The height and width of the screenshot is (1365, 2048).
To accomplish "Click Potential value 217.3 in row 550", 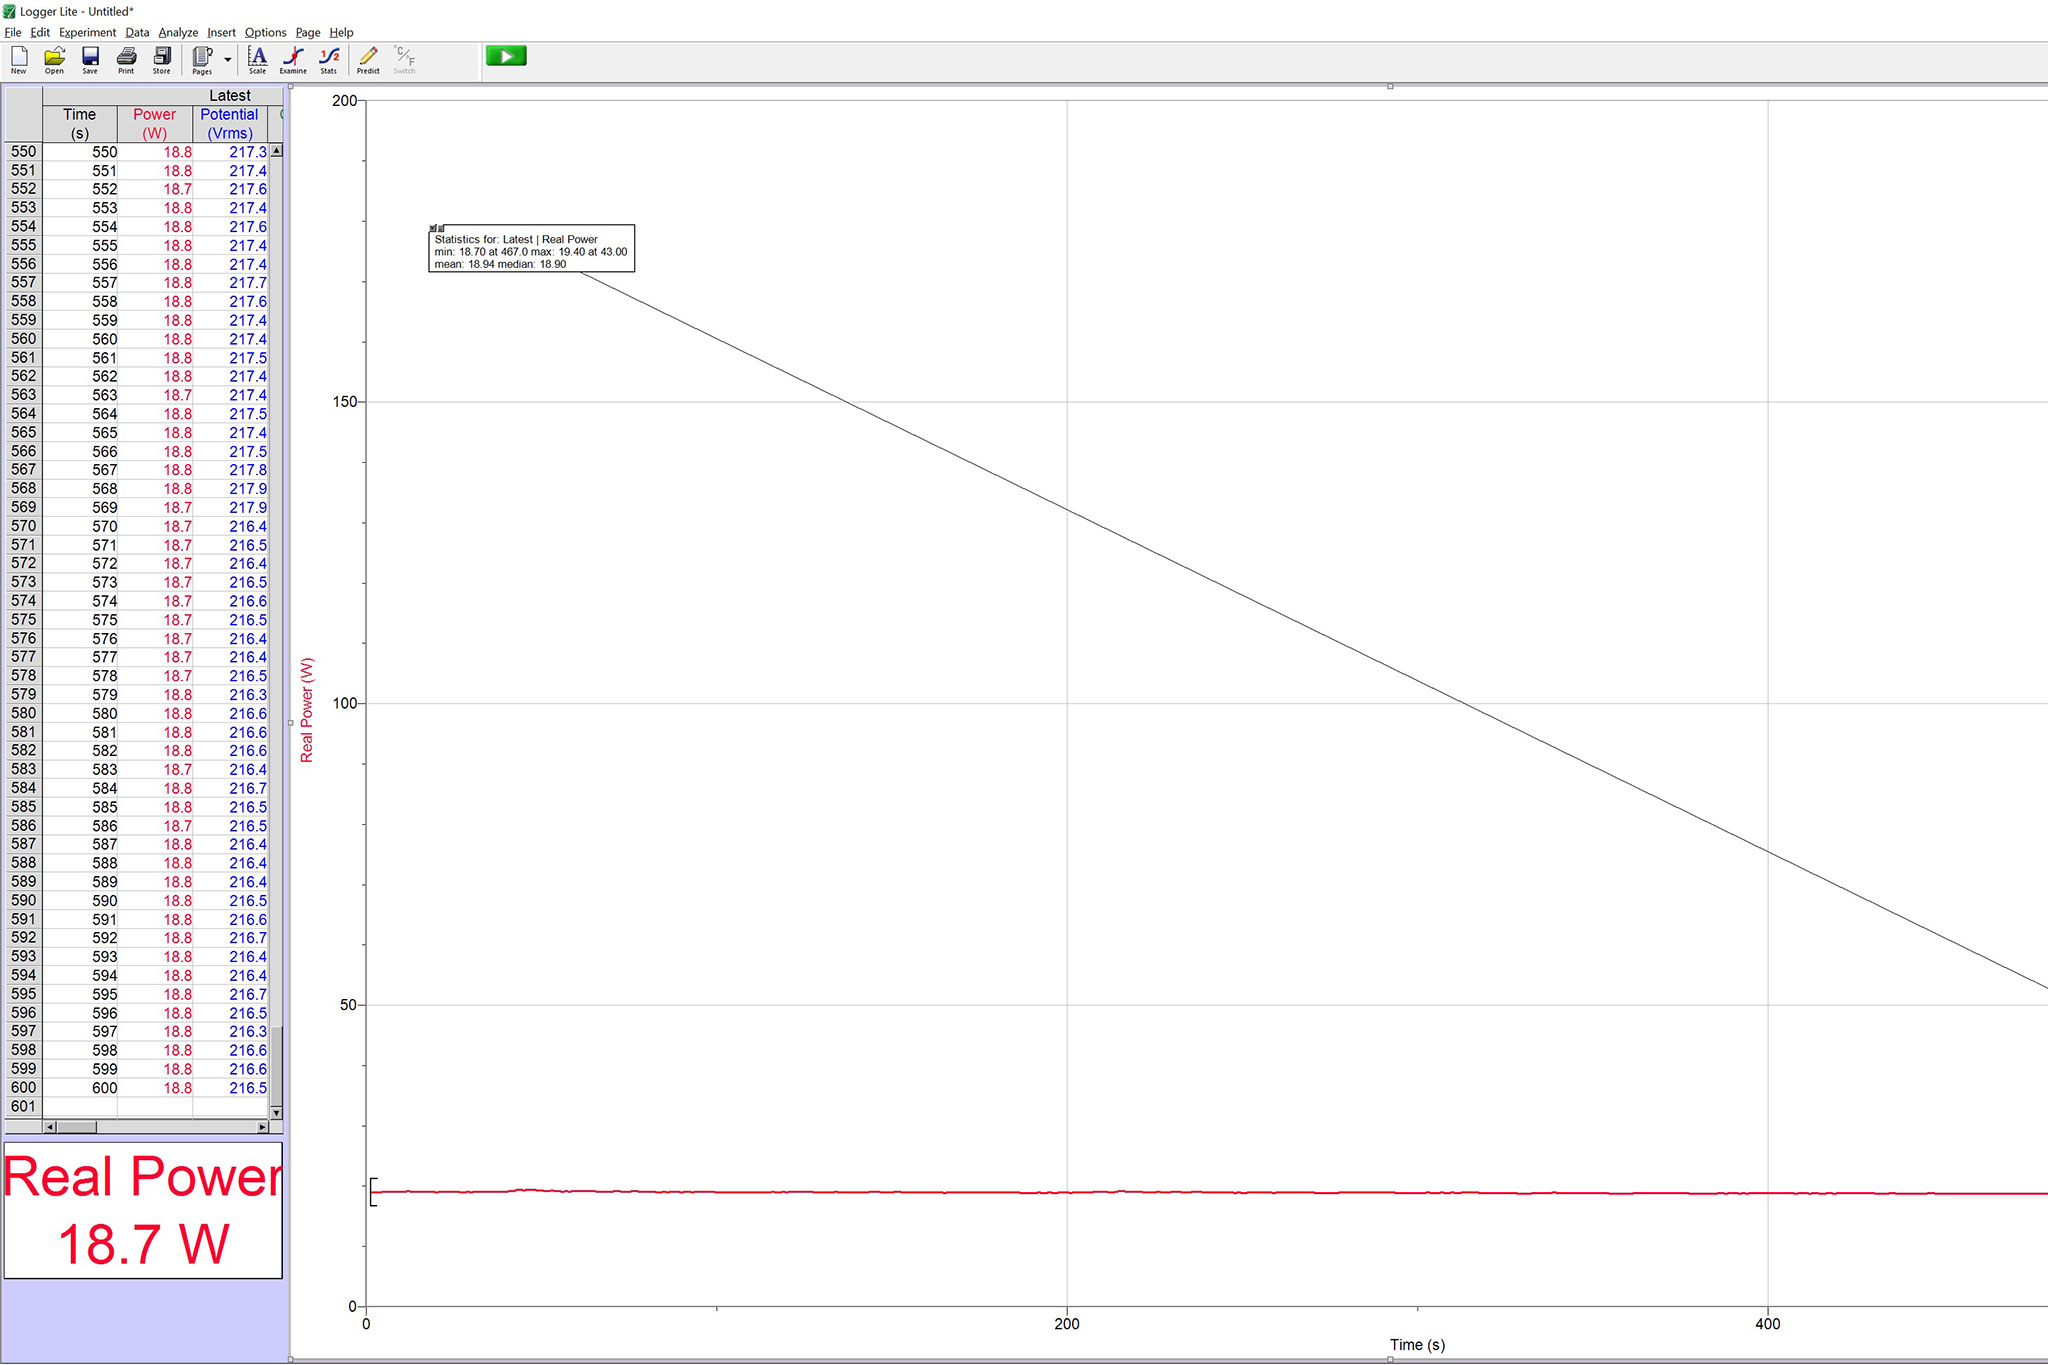I will point(248,152).
